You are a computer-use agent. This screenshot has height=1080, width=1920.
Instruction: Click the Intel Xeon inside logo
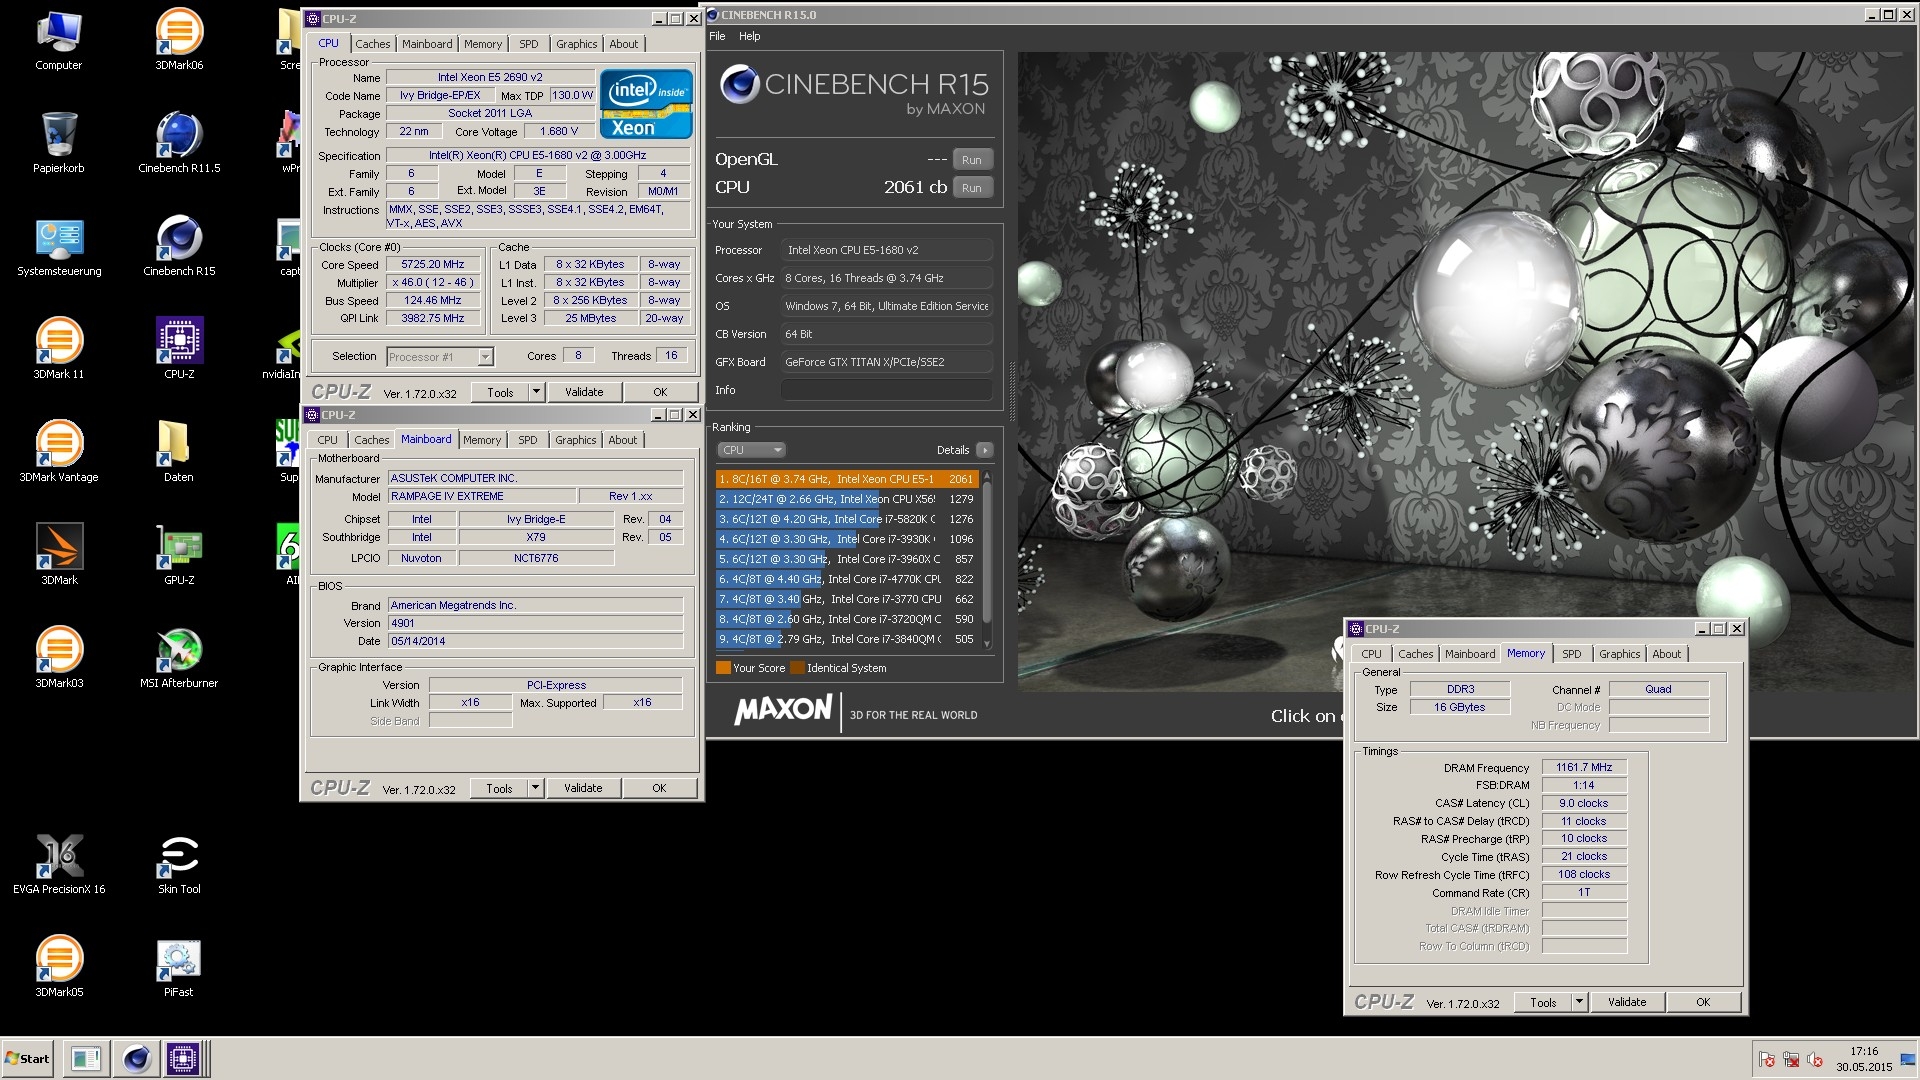point(647,103)
